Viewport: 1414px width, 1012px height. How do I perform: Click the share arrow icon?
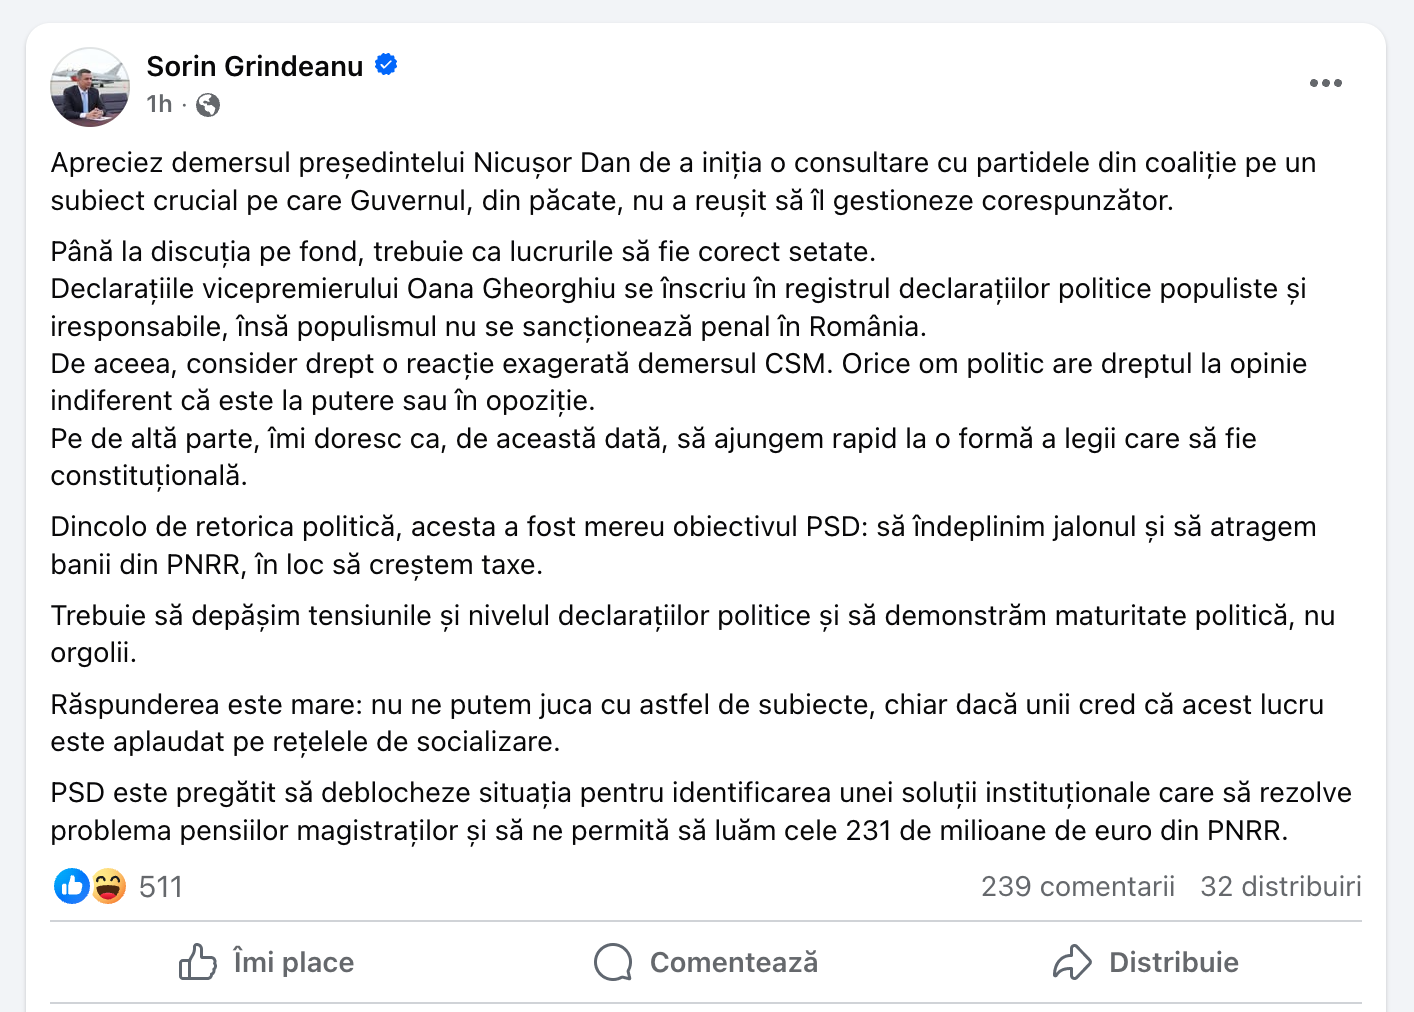[1072, 962]
